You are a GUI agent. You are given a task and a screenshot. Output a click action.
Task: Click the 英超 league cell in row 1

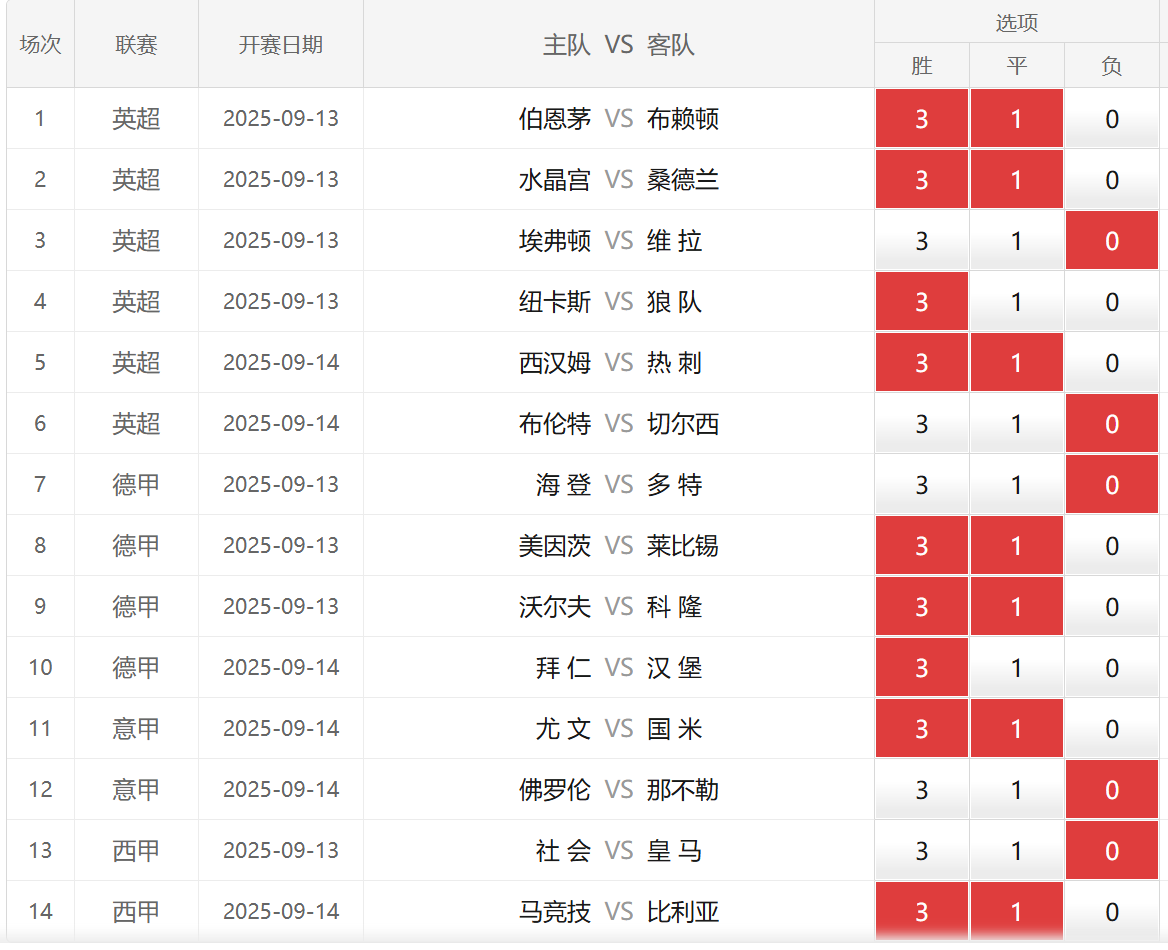tap(136, 118)
